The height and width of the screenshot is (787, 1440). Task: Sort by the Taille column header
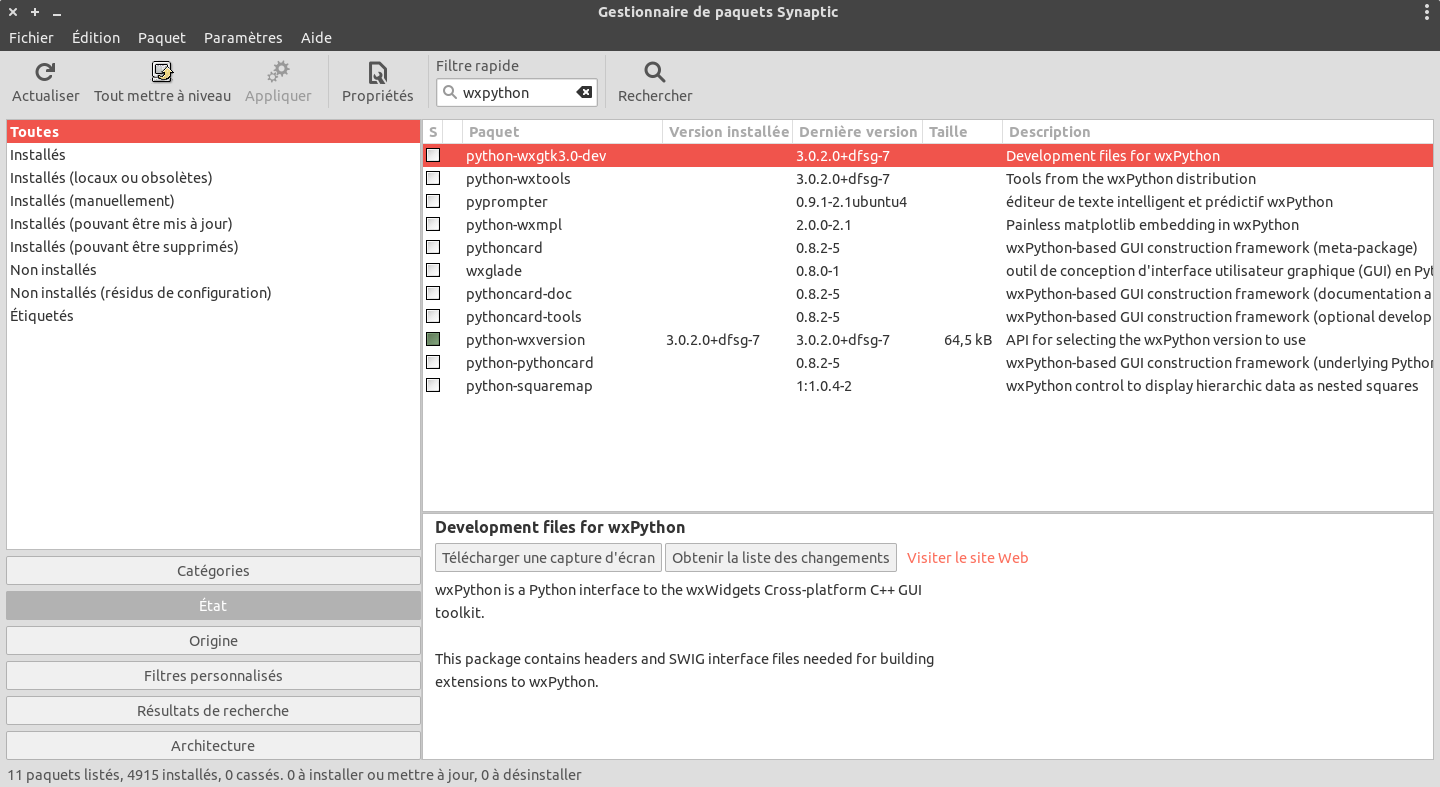963,132
